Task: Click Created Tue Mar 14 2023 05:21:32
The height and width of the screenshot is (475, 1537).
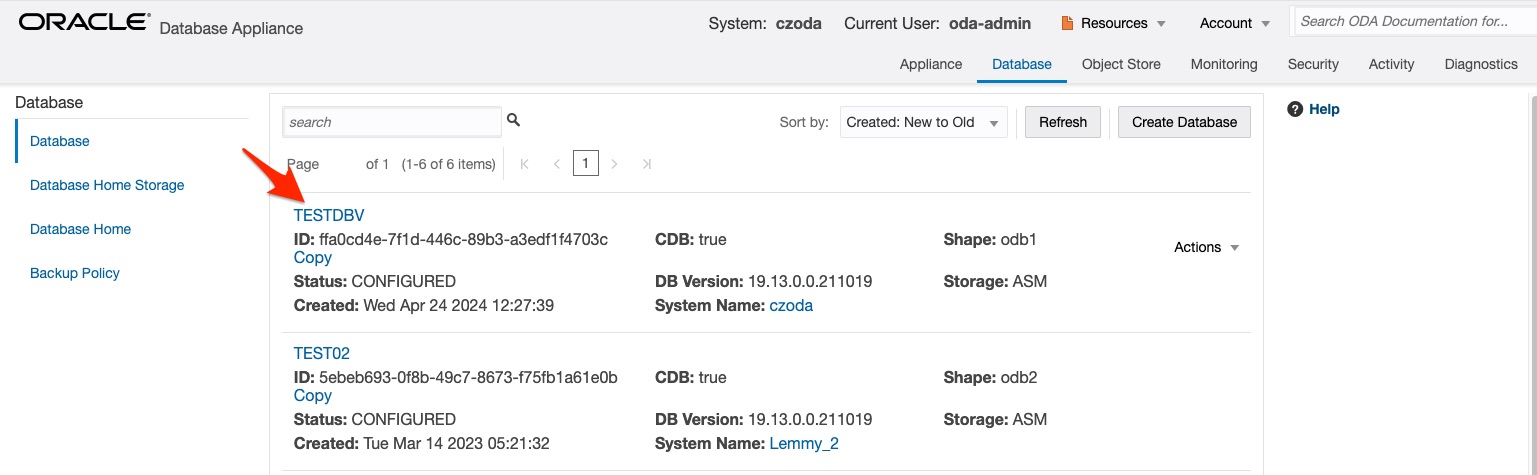Action: point(422,443)
